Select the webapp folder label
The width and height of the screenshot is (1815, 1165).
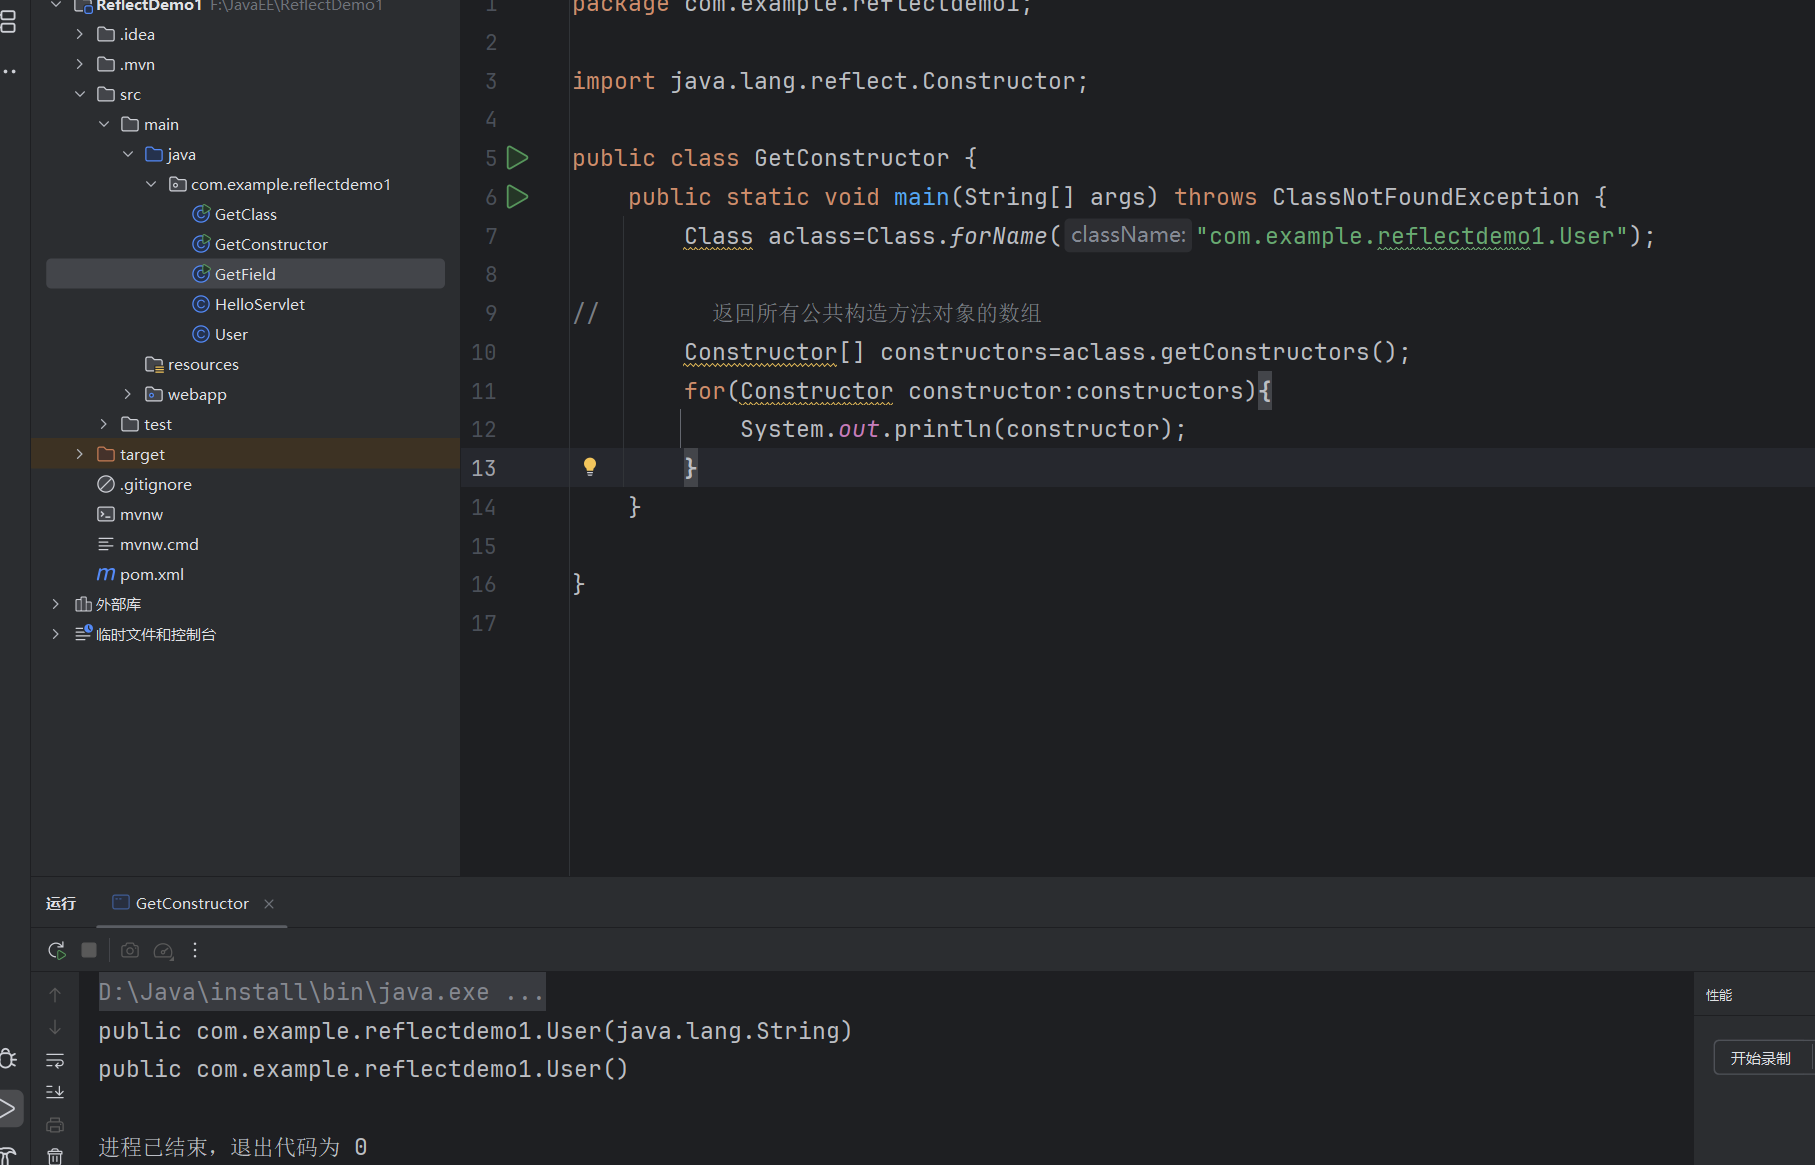[x=197, y=394]
